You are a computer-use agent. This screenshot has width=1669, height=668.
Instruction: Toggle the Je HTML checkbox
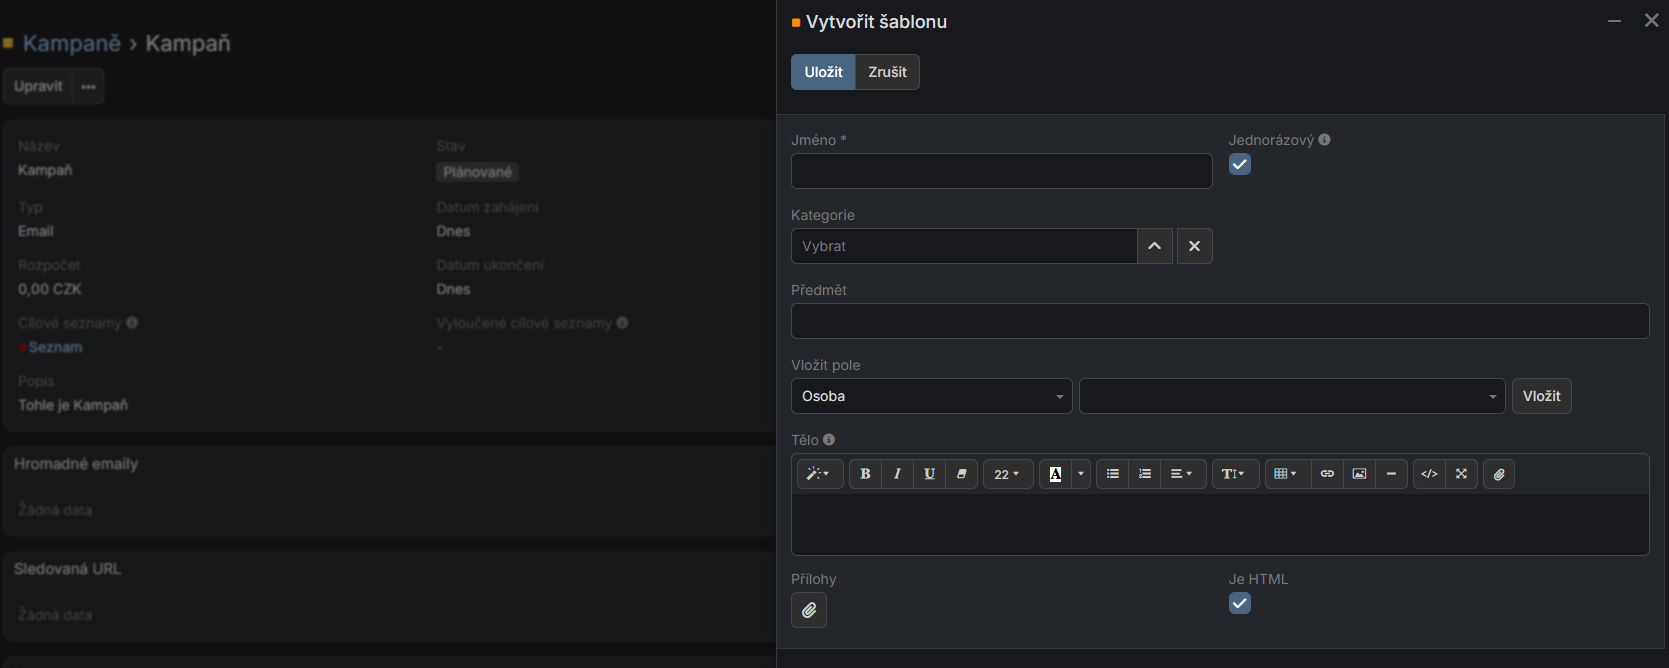1240,603
